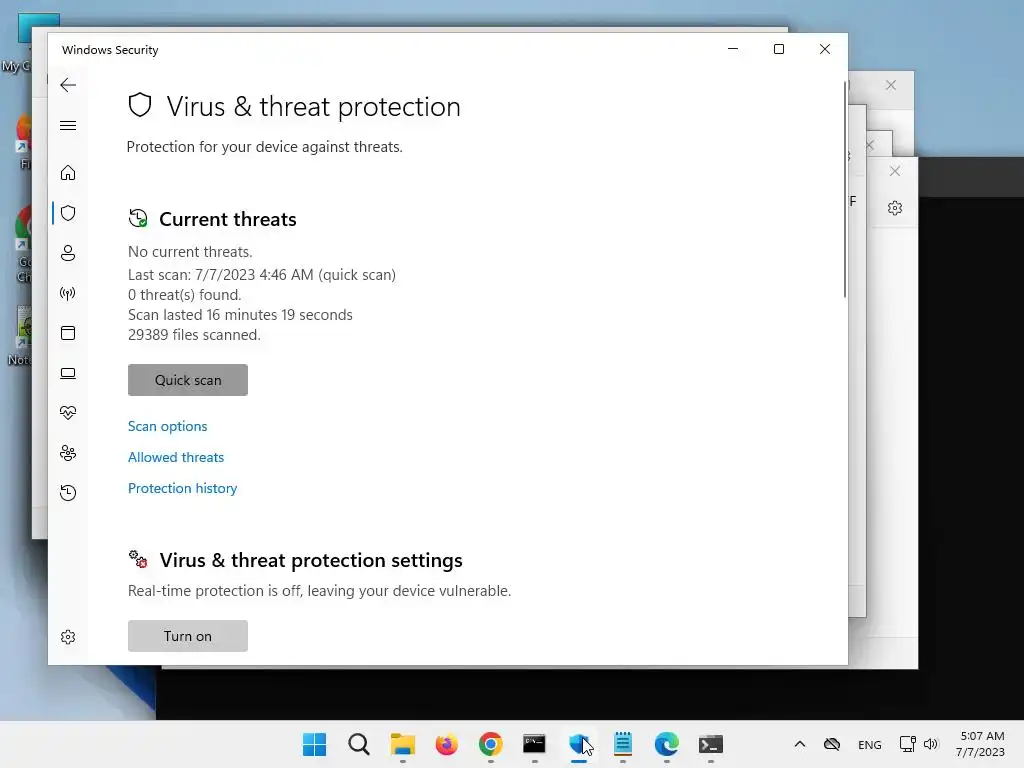The width and height of the screenshot is (1024, 768).
Task: Open network tray icon
Action: click(x=907, y=744)
